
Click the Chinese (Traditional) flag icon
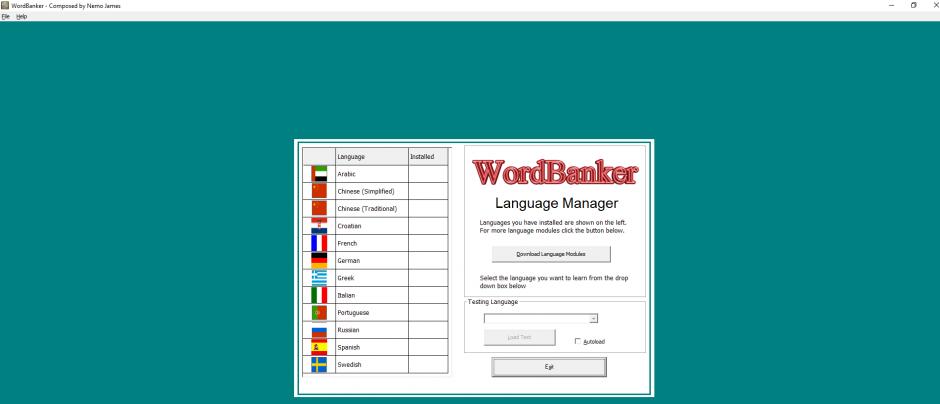click(x=319, y=209)
